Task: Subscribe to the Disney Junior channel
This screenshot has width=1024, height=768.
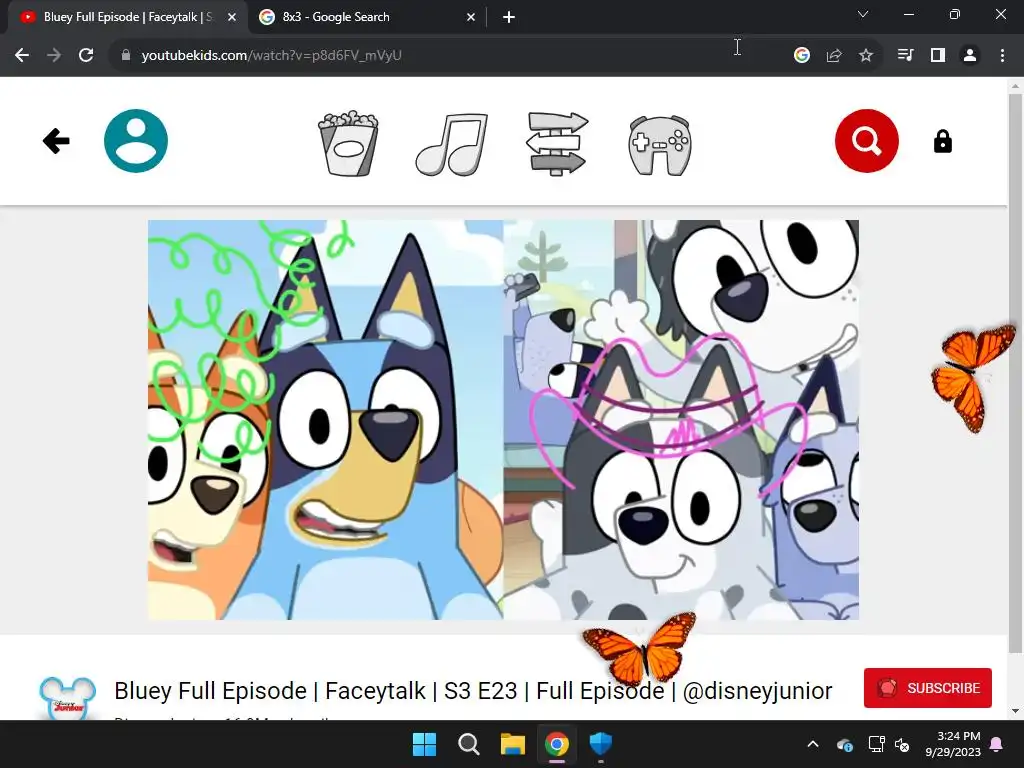Action: click(927, 688)
